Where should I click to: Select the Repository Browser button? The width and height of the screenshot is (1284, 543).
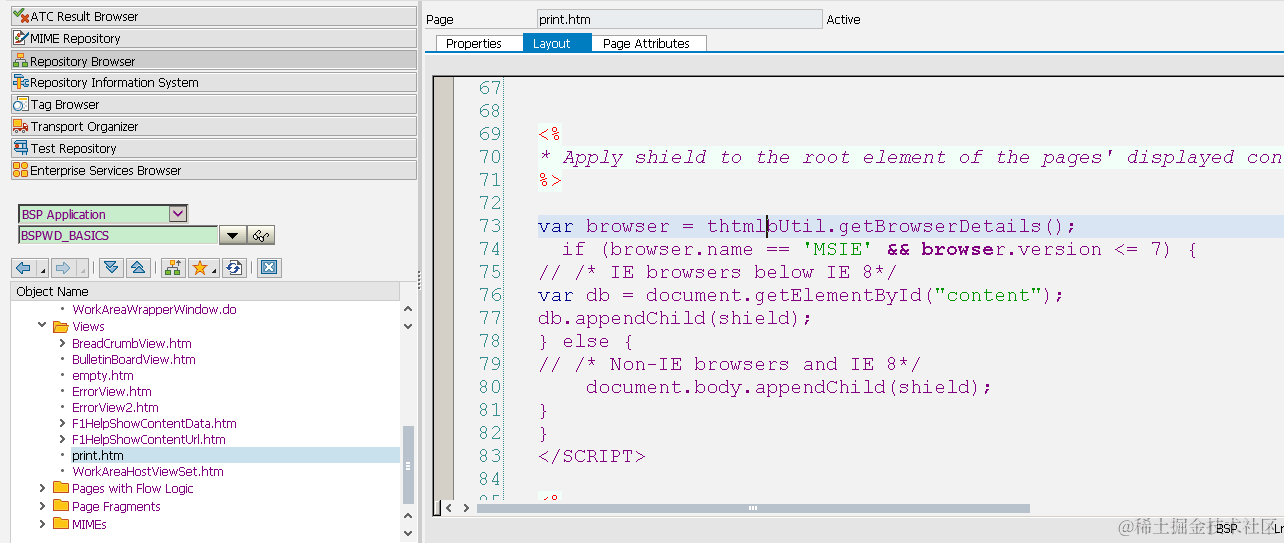[213, 60]
